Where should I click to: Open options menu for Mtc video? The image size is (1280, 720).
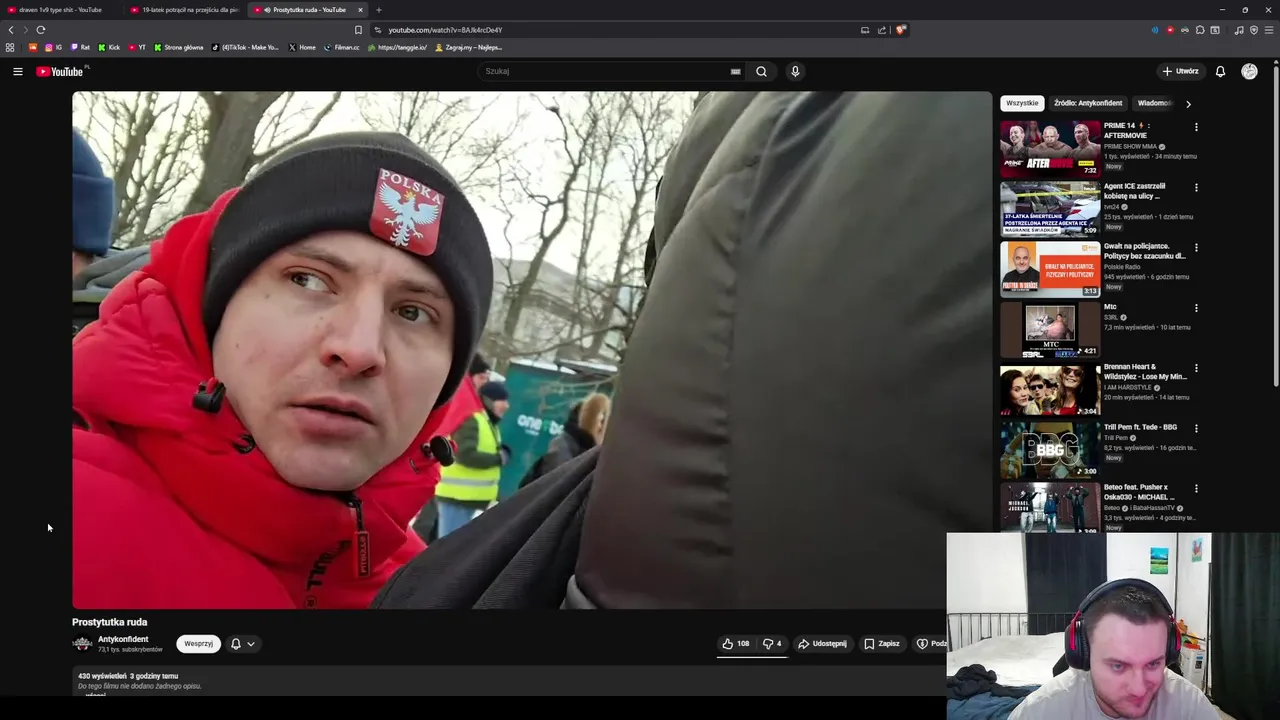pos(1196,308)
